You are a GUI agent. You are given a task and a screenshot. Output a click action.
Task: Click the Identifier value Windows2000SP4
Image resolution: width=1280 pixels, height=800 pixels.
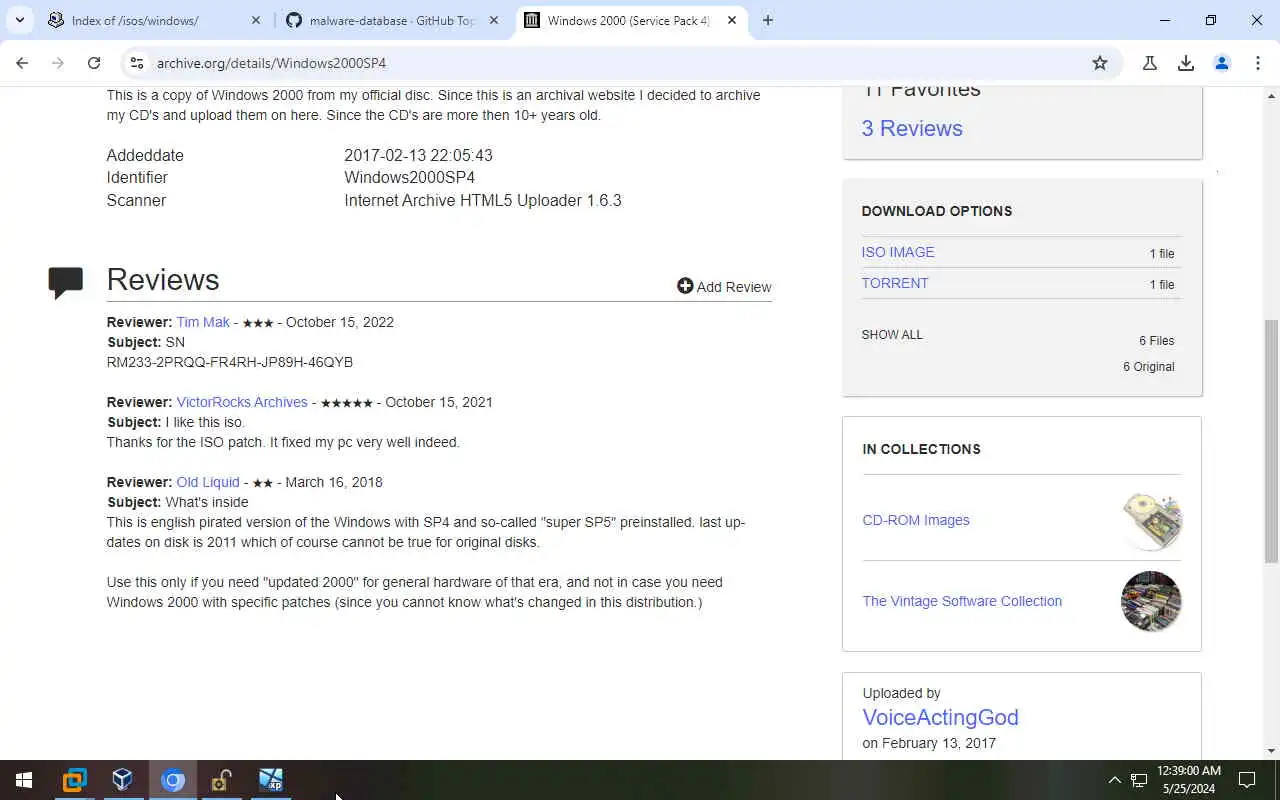(x=409, y=177)
